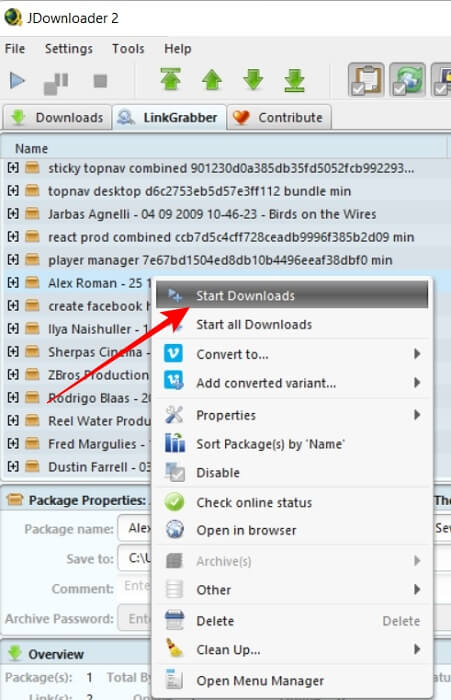Click the Menu Manager document icon
Screen dimensions: 451x700
click(174, 679)
